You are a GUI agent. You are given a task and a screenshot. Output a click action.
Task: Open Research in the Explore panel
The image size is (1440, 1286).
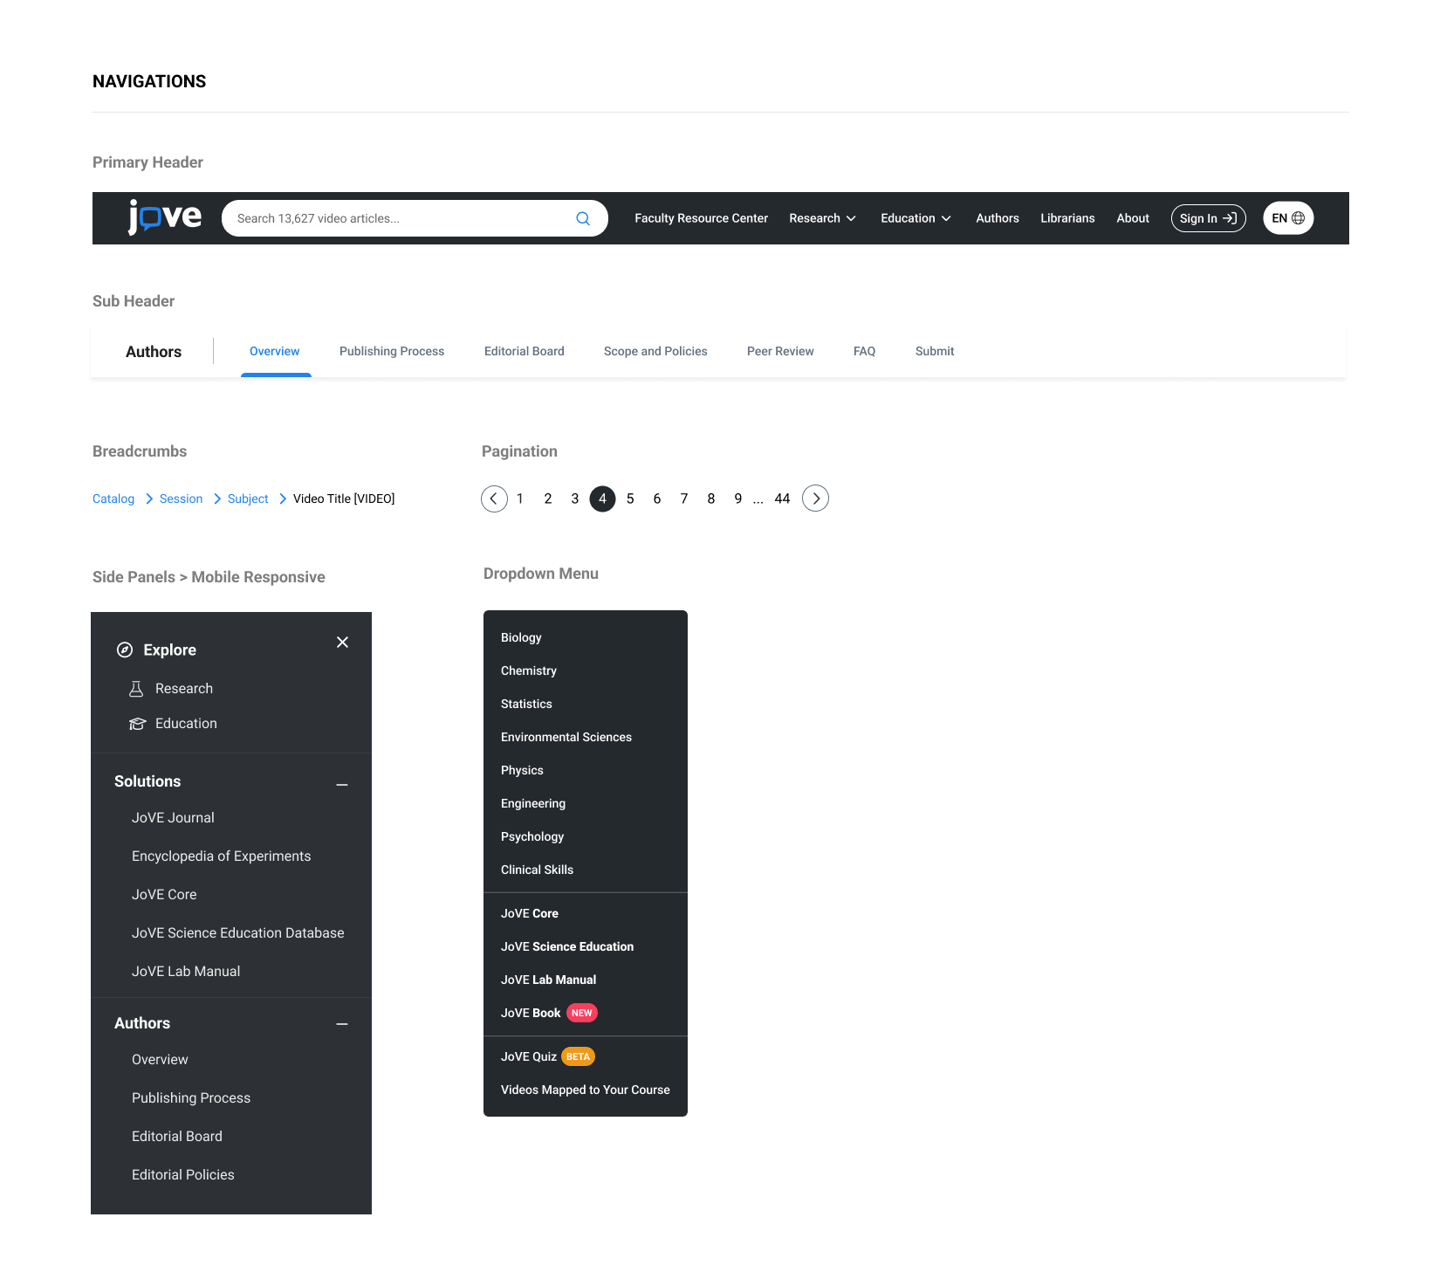(x=184, y=689)
